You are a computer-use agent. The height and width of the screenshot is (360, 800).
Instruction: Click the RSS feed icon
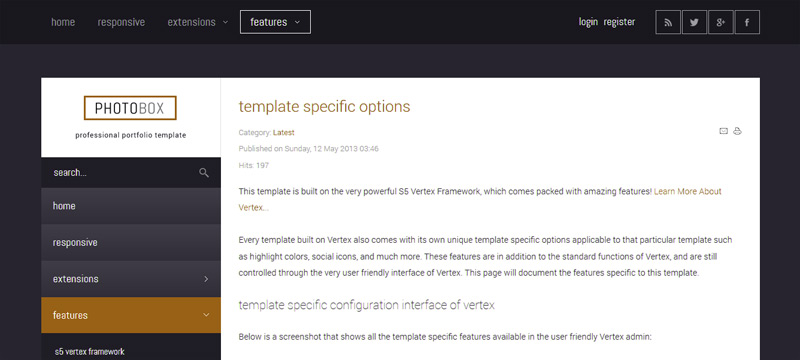668,22
